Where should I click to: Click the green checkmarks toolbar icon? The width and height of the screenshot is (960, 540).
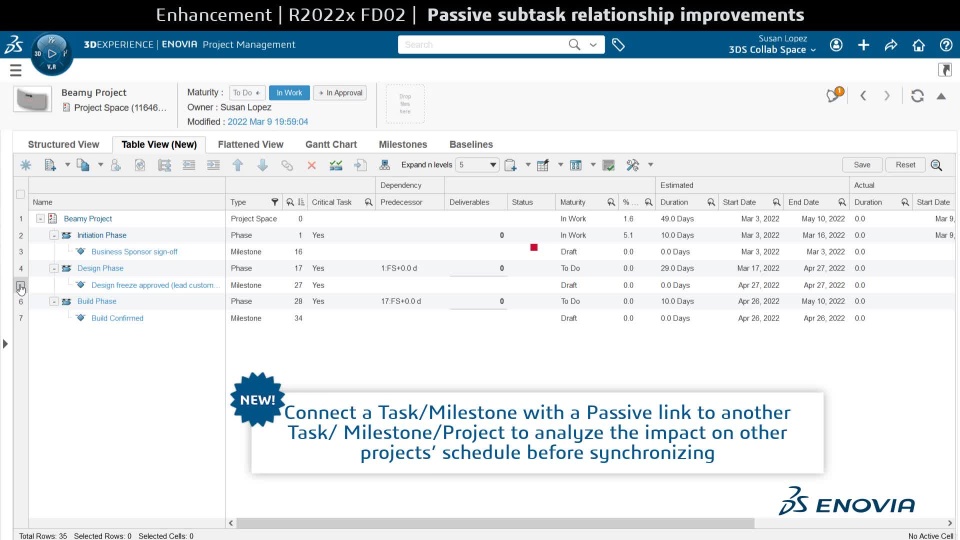[x=336, y=165]
